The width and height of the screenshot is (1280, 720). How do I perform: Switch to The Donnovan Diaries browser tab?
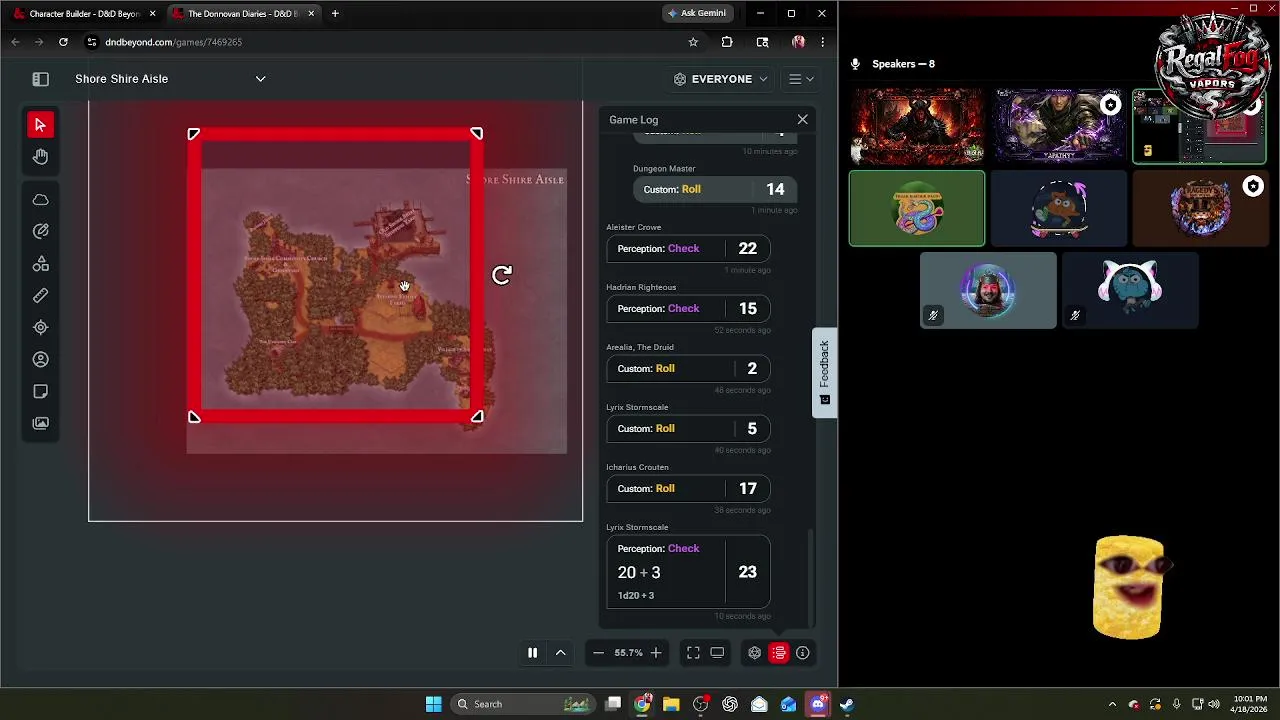241,14
